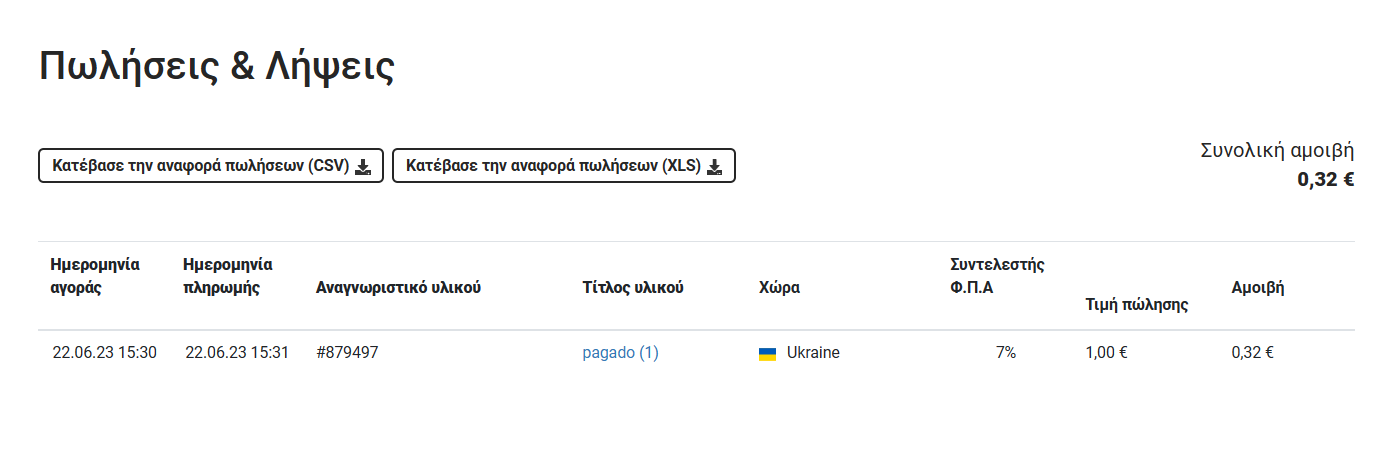This screenshot has height=450, width=1398.
Task: Click the Ukraine country text
Action: (x=813, y=352)
